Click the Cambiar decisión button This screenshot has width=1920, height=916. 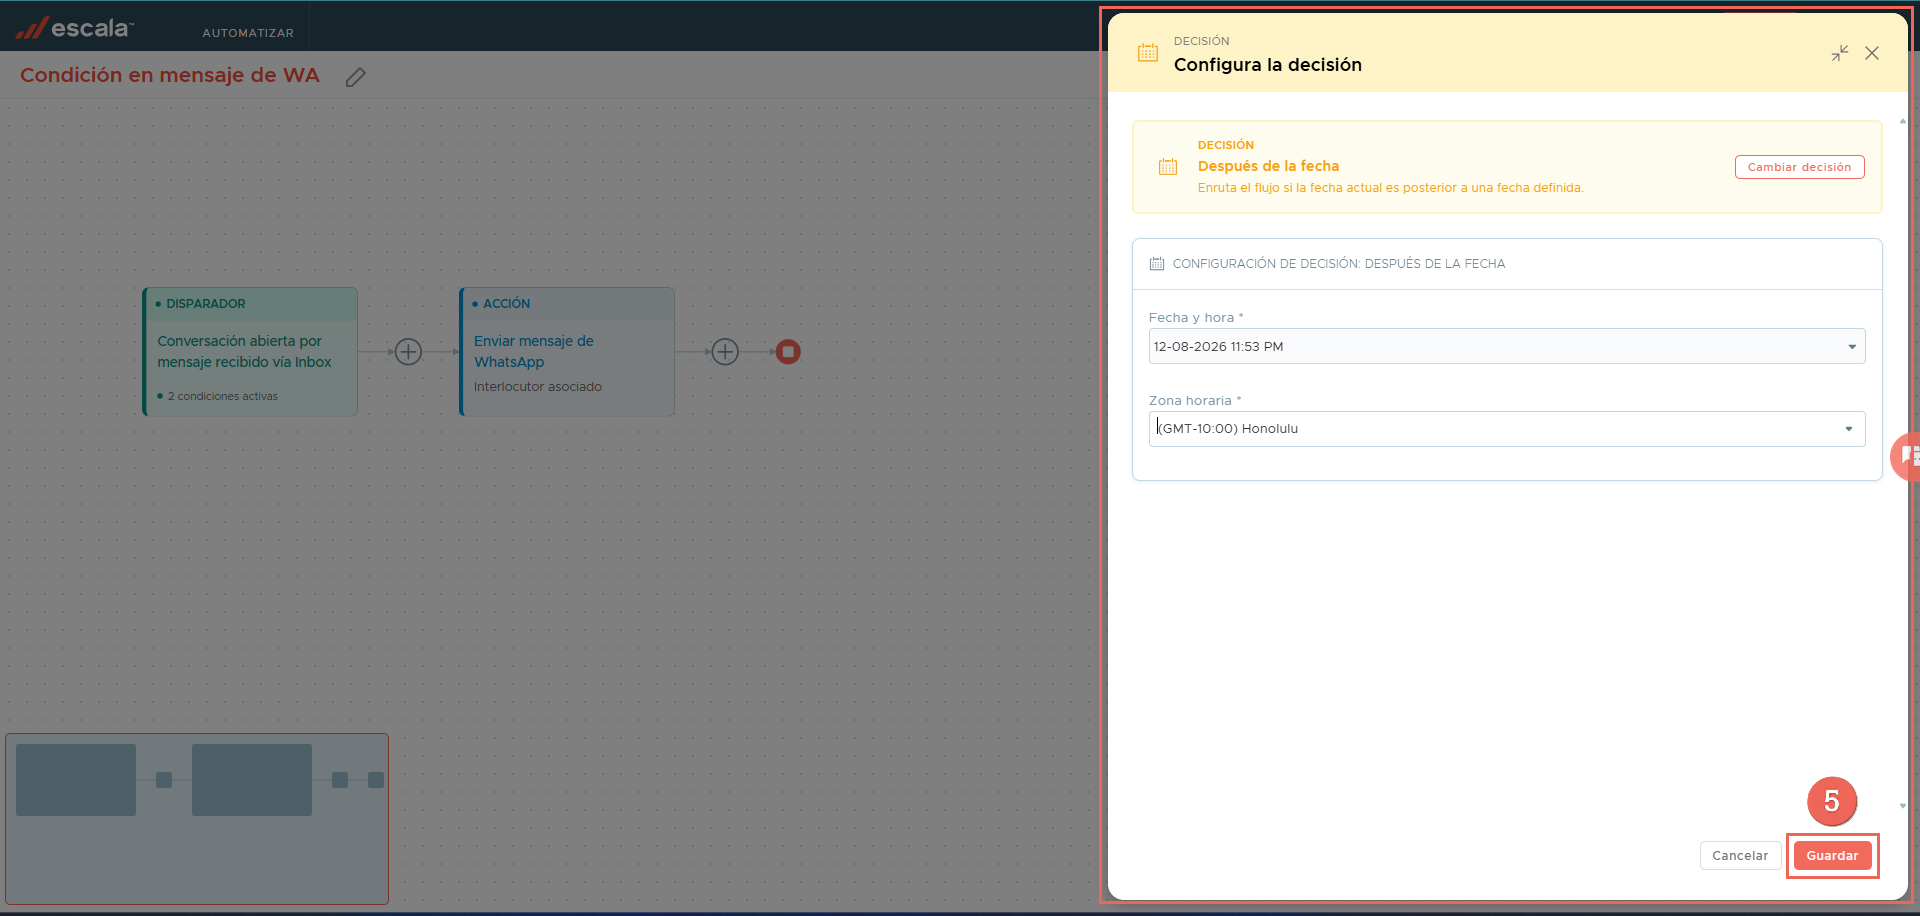[x=1799, y=167]
